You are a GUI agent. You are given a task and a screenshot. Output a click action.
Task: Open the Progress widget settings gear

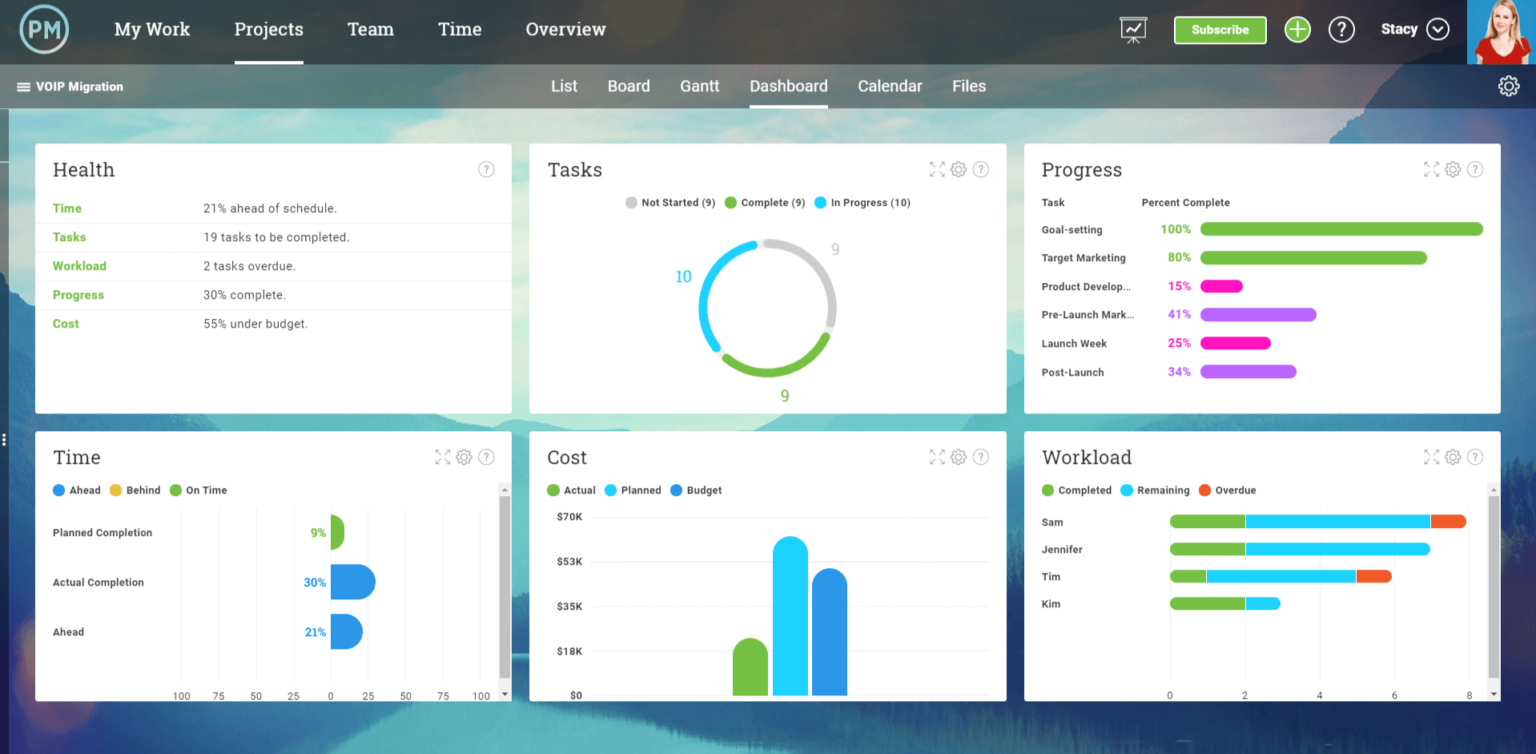coord(1453,170)
